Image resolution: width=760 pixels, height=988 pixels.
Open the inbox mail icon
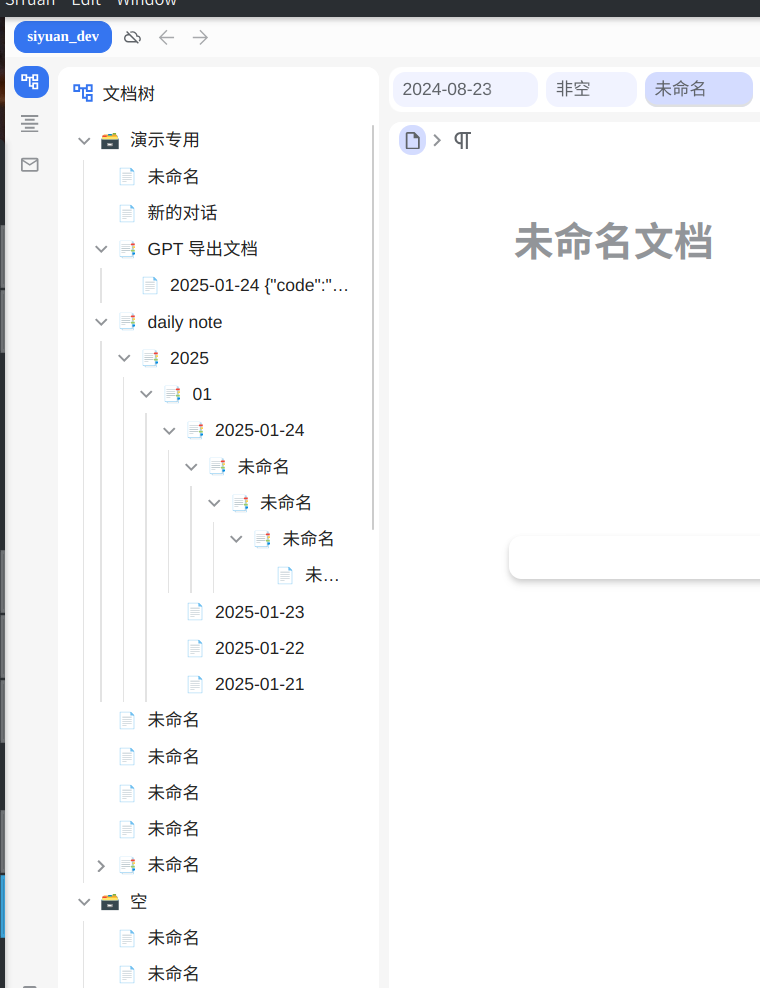coord(30,165)
